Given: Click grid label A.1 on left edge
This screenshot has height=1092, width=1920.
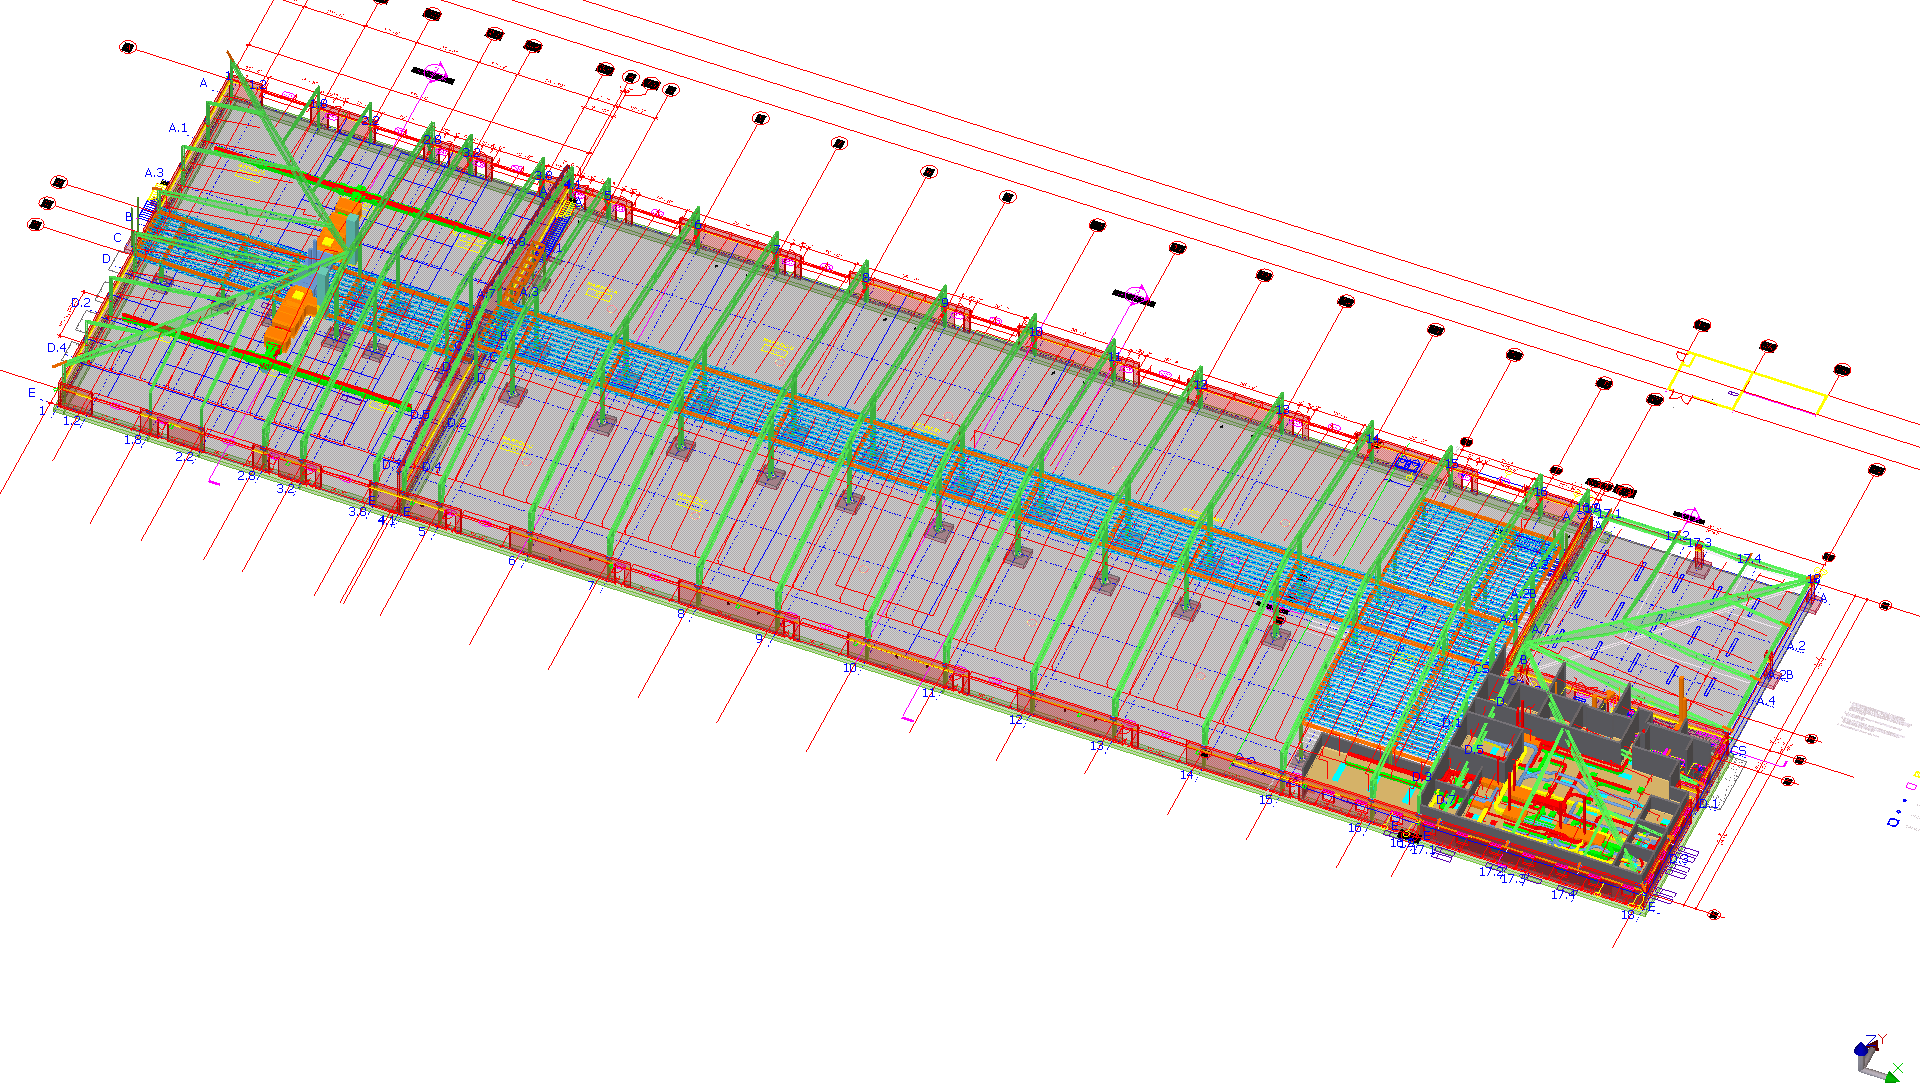Looking at the screenshot, I should pyautogui.click(x=178, y=128).
